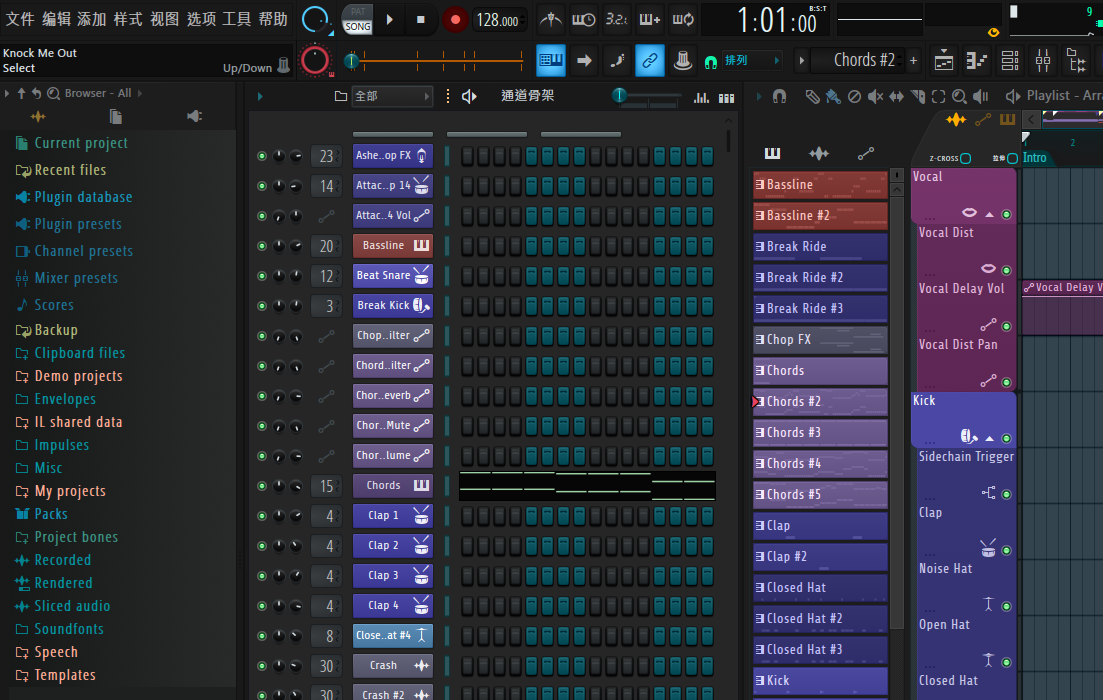Click the song position slider
This screenshot has width=1103, height=700.
[x=435, y=62]
